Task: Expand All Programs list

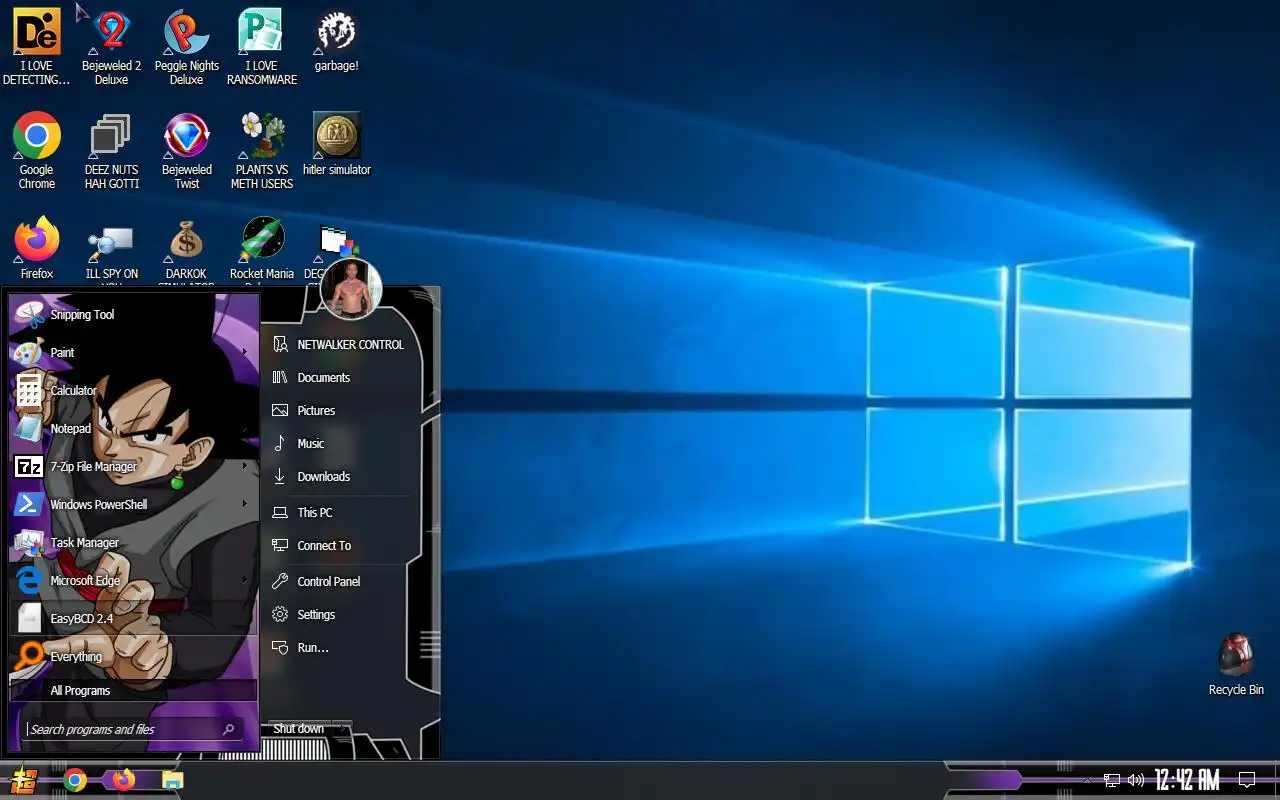Action: [x=133, y=691]
